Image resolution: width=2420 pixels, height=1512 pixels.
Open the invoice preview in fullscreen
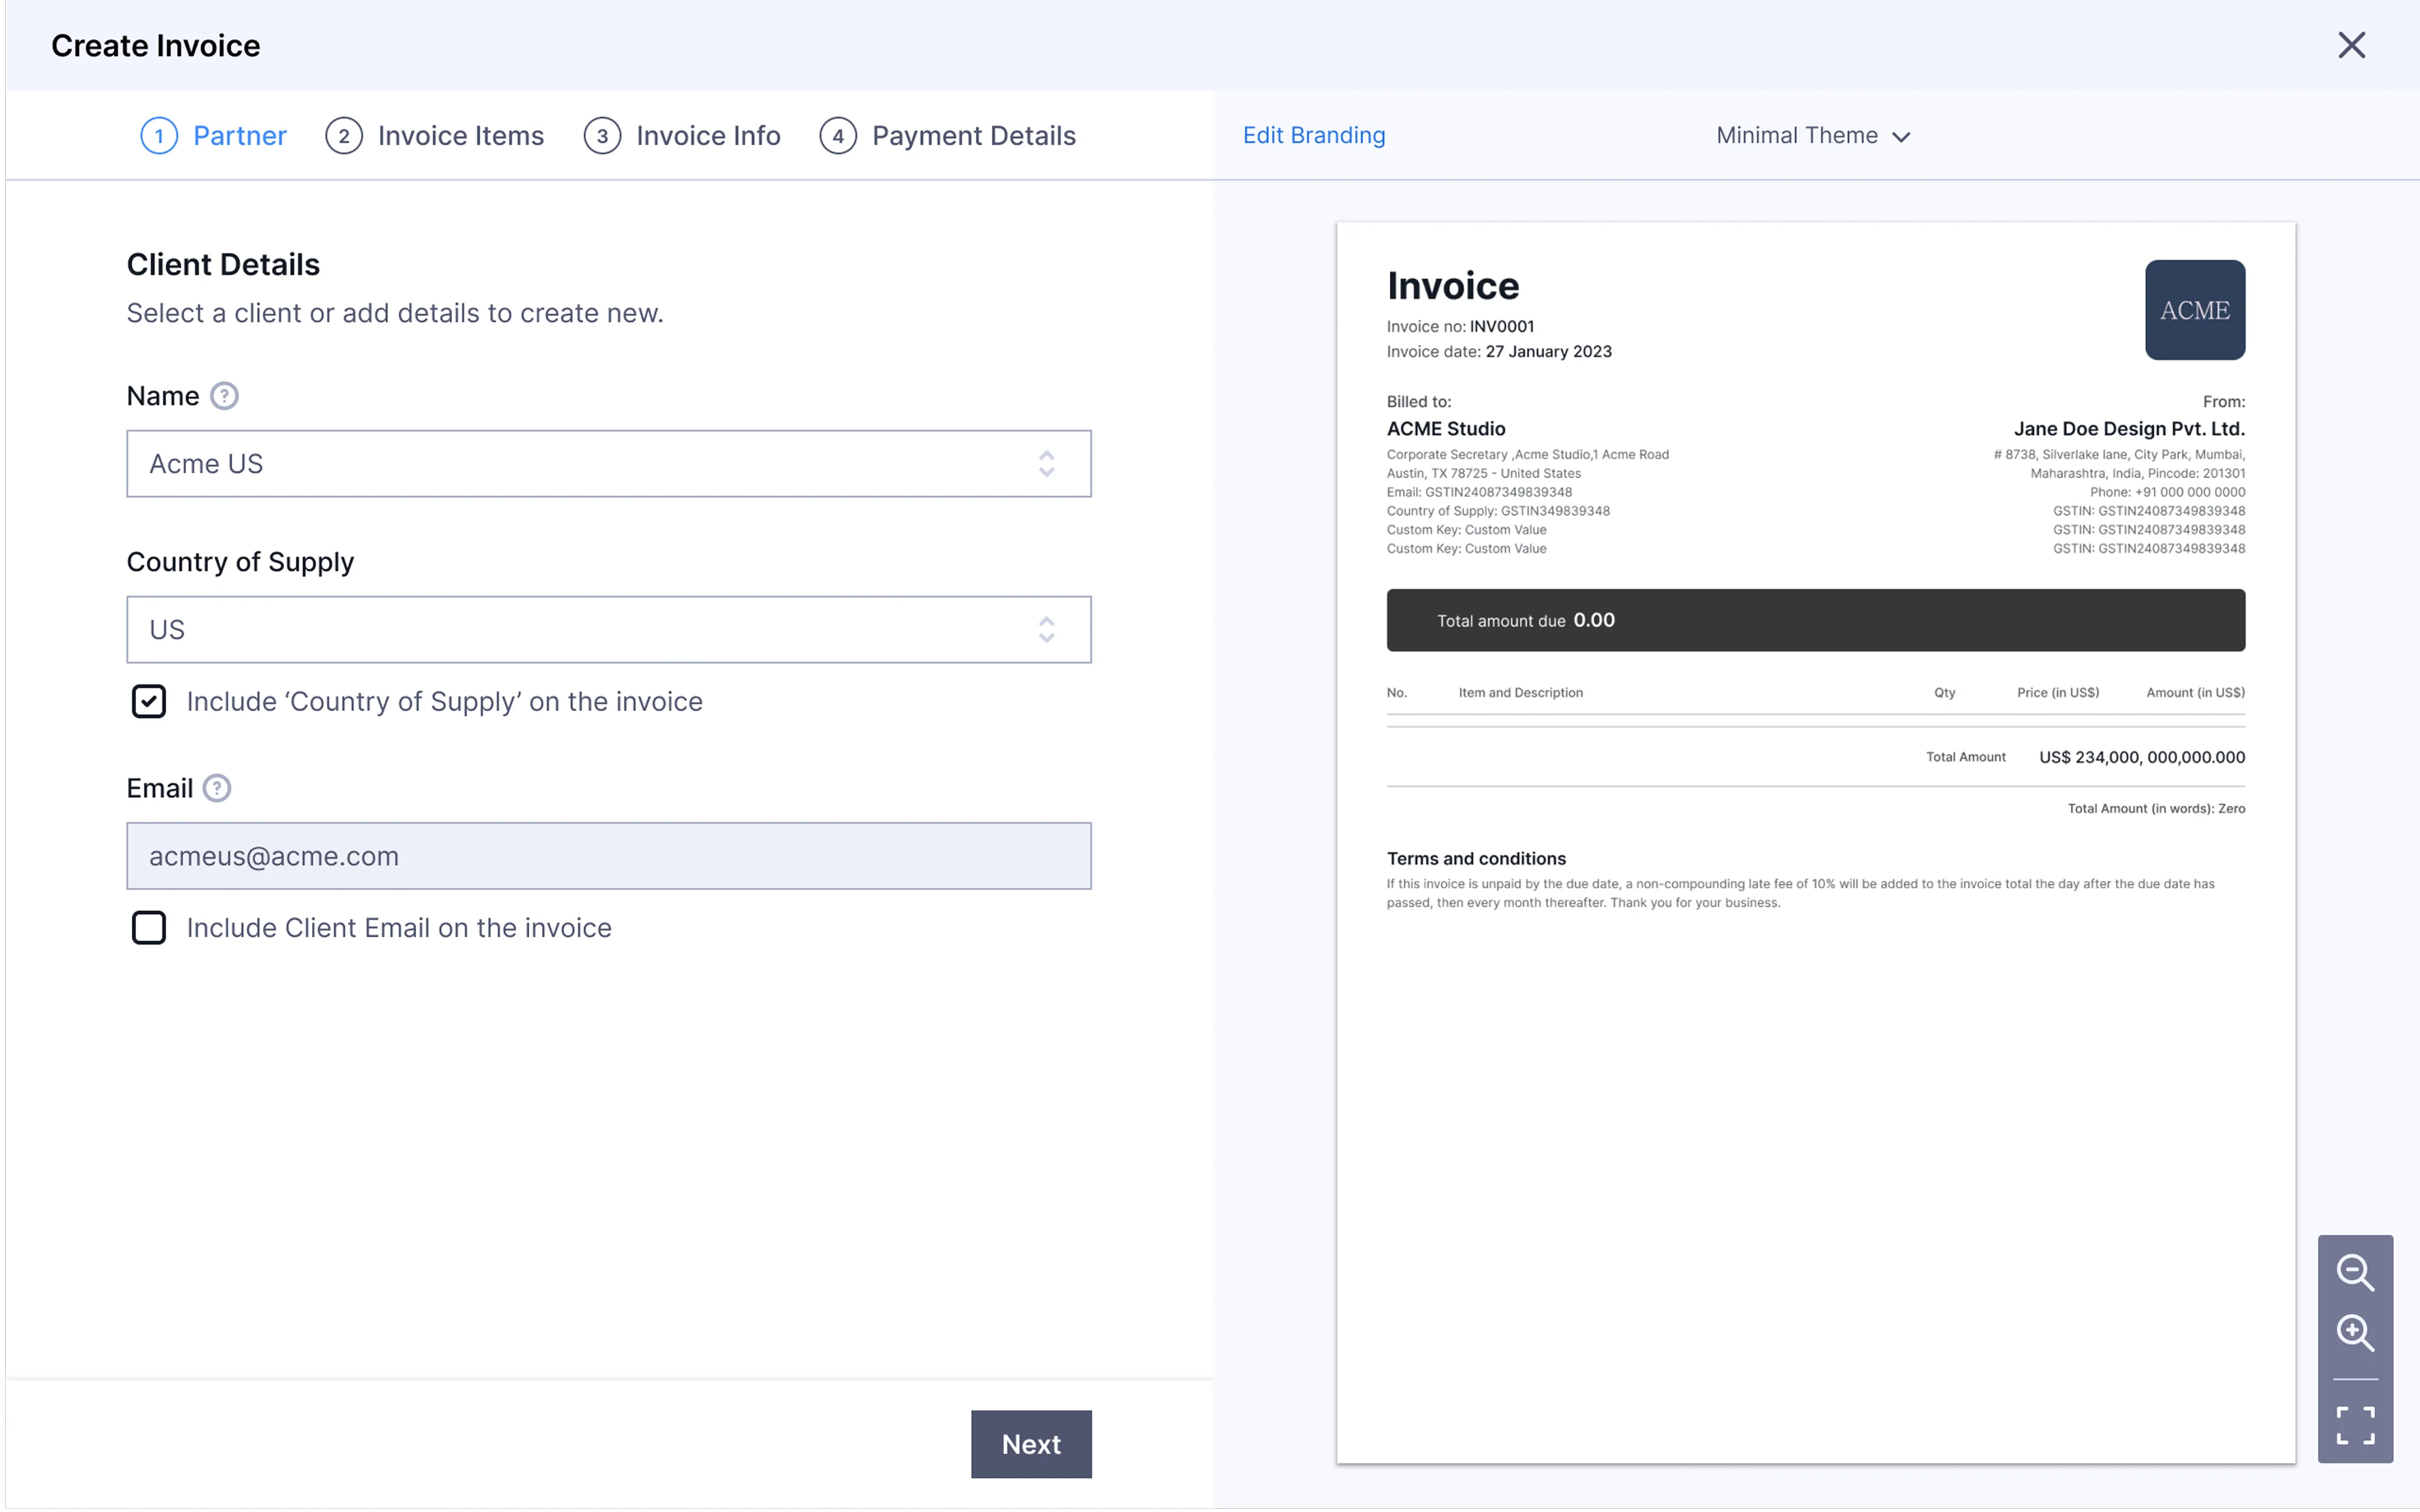(2357, 1425)
